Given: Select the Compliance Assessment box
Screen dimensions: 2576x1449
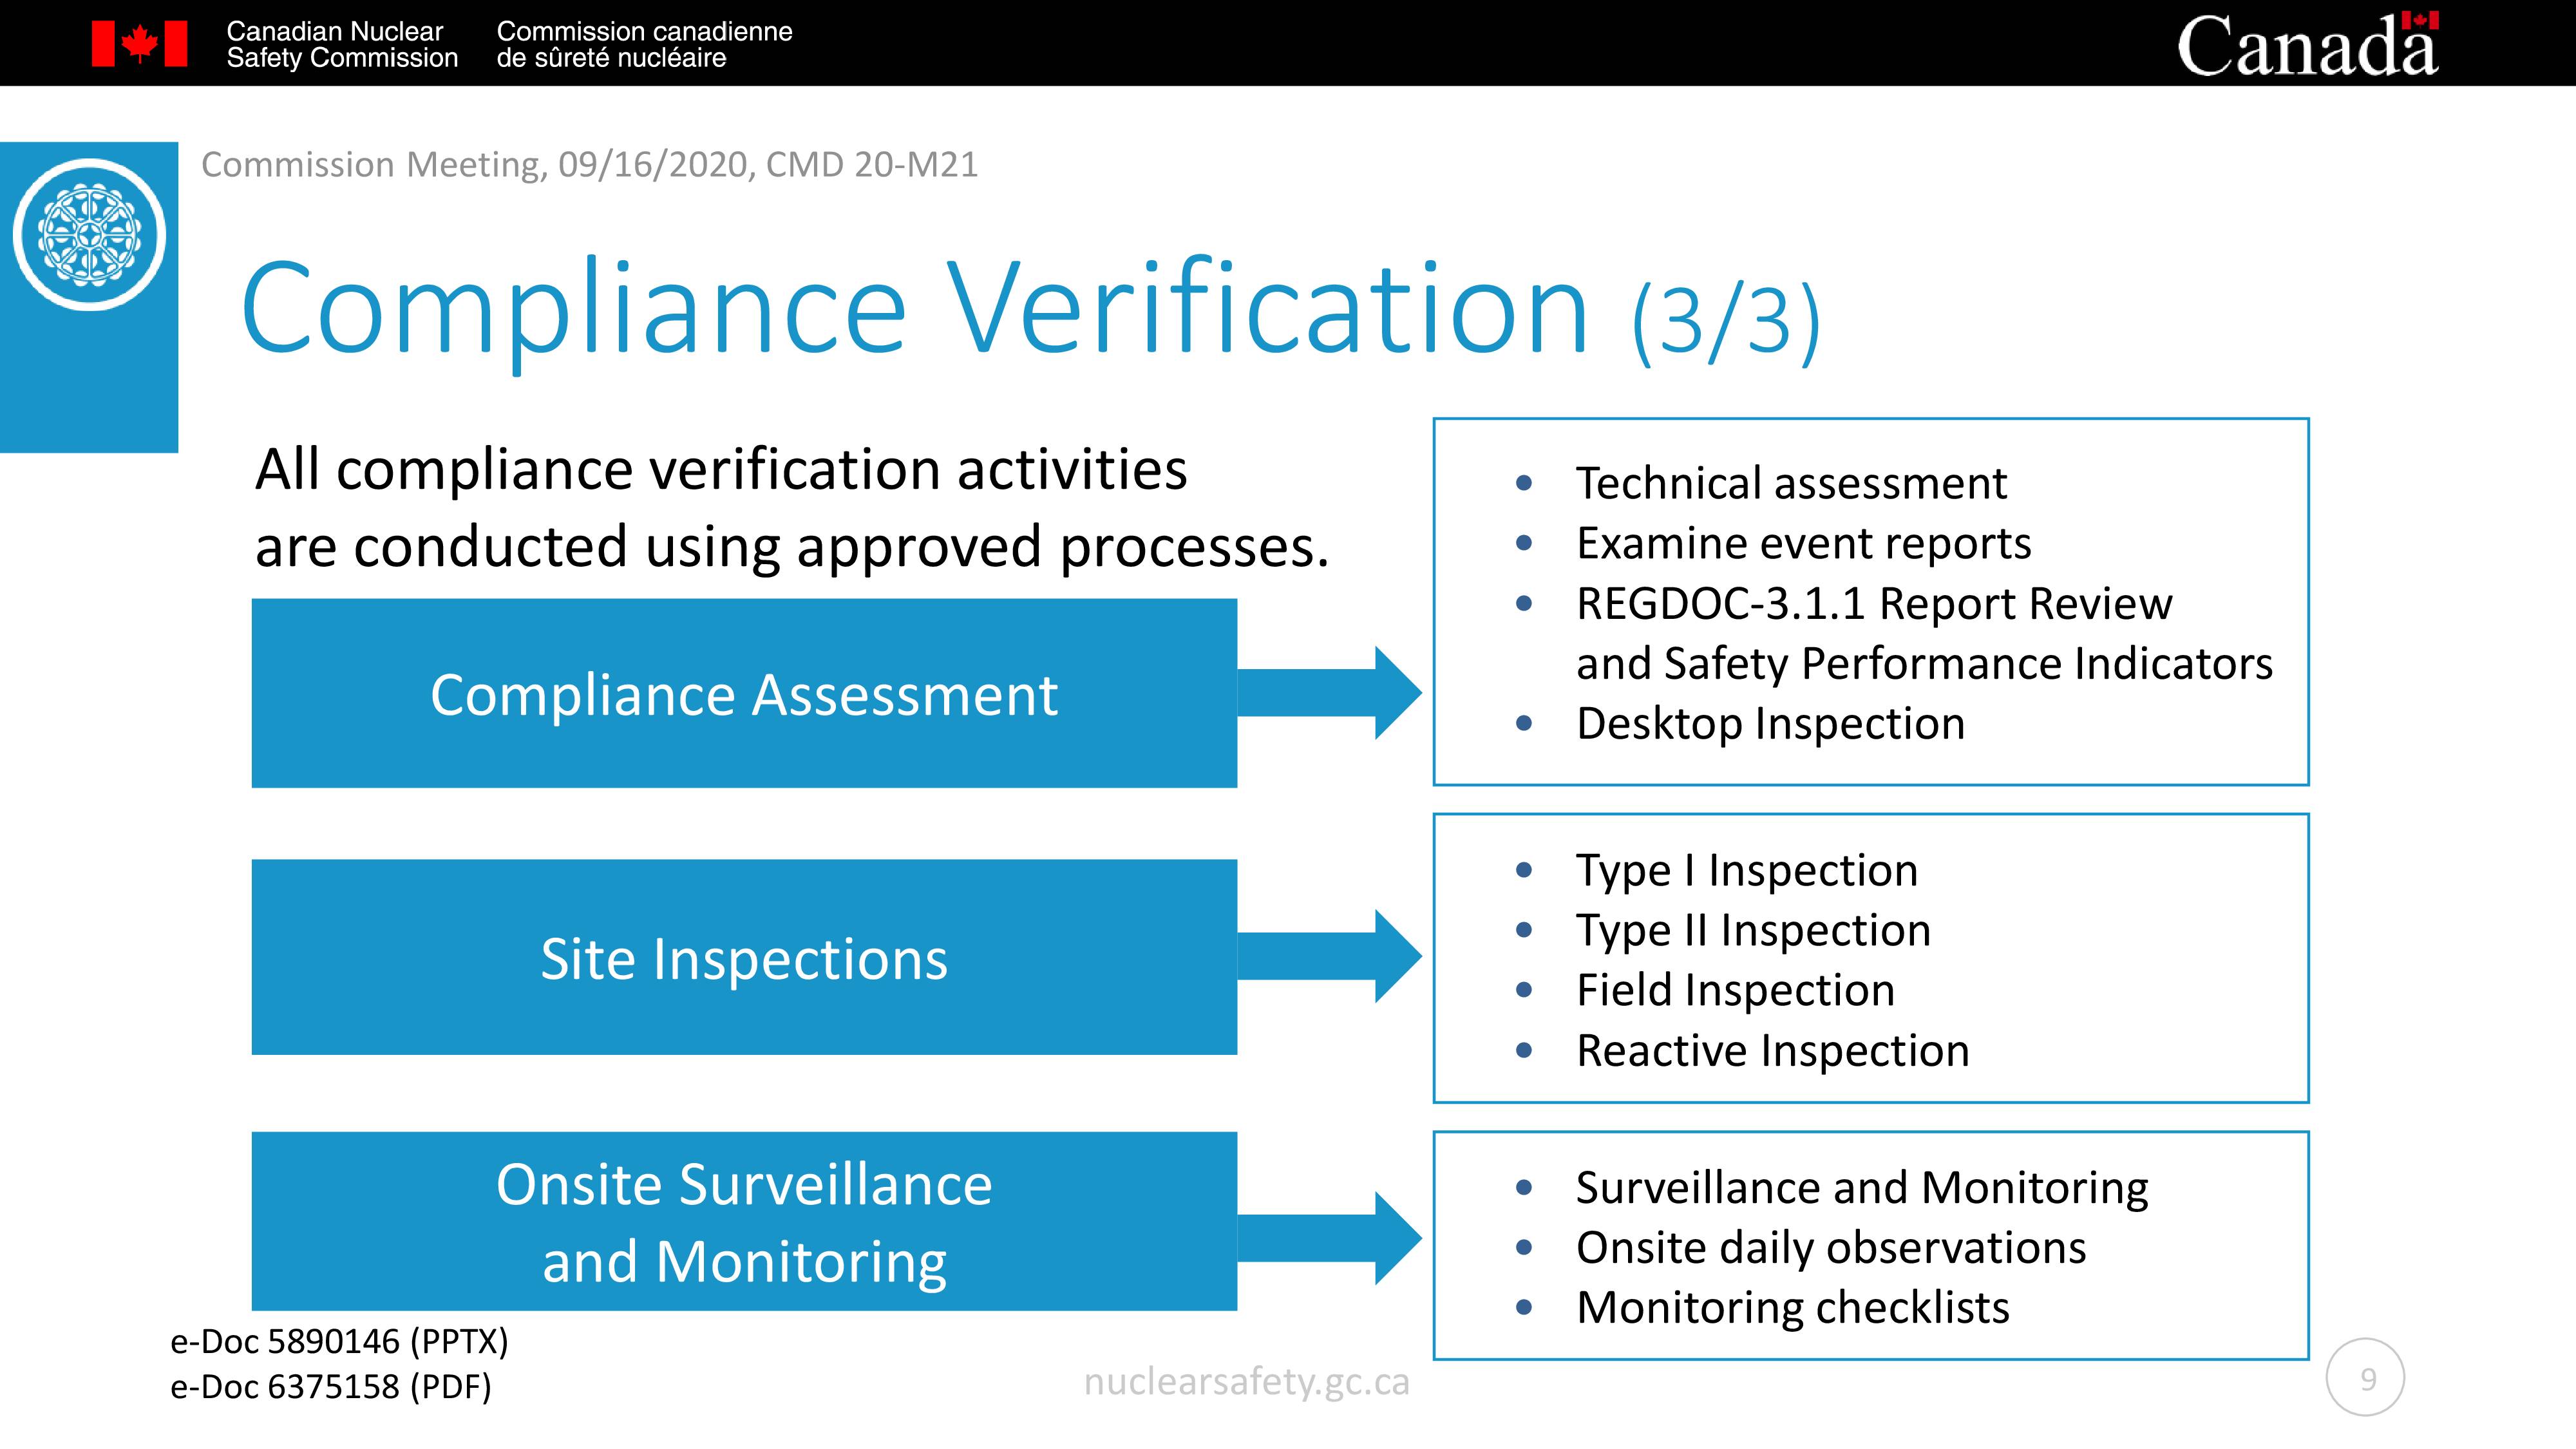Looking at the screenshot, I should [744, 693].
